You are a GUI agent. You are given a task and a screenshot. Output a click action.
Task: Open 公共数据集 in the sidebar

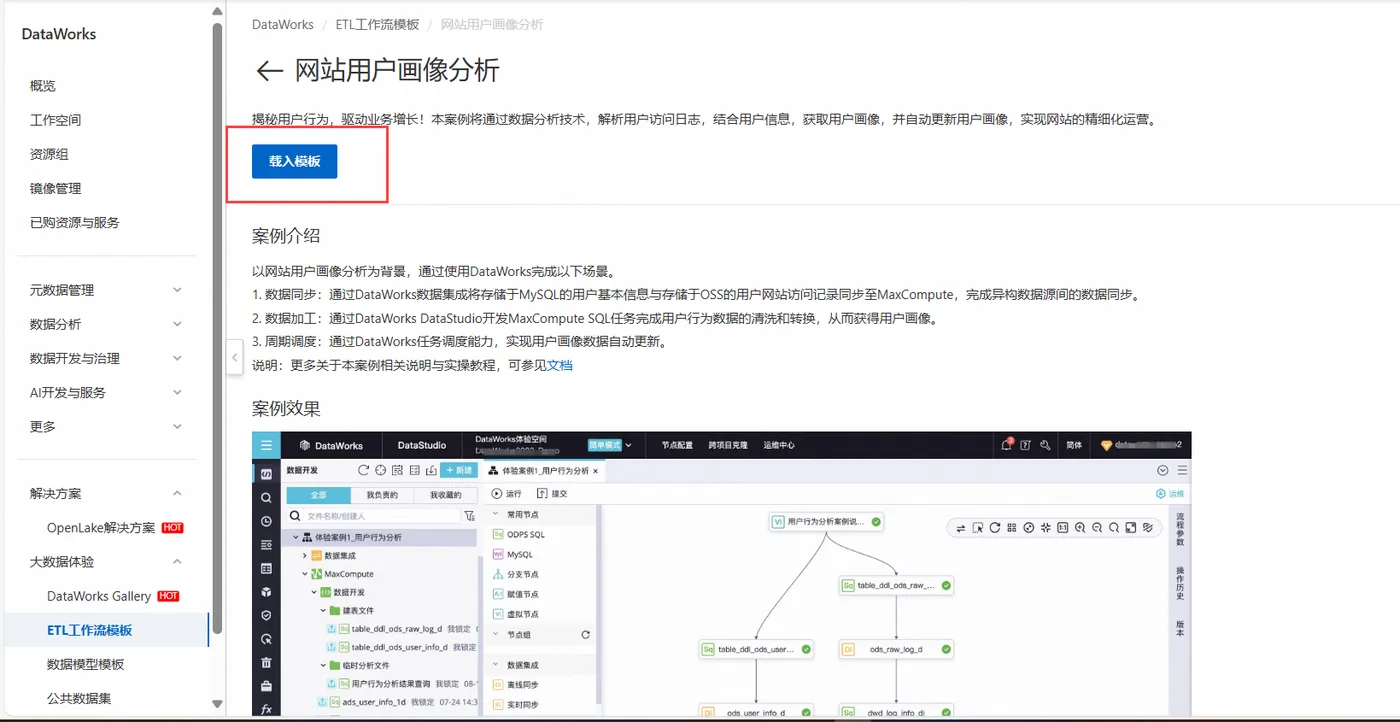click(x=79, y=698)
